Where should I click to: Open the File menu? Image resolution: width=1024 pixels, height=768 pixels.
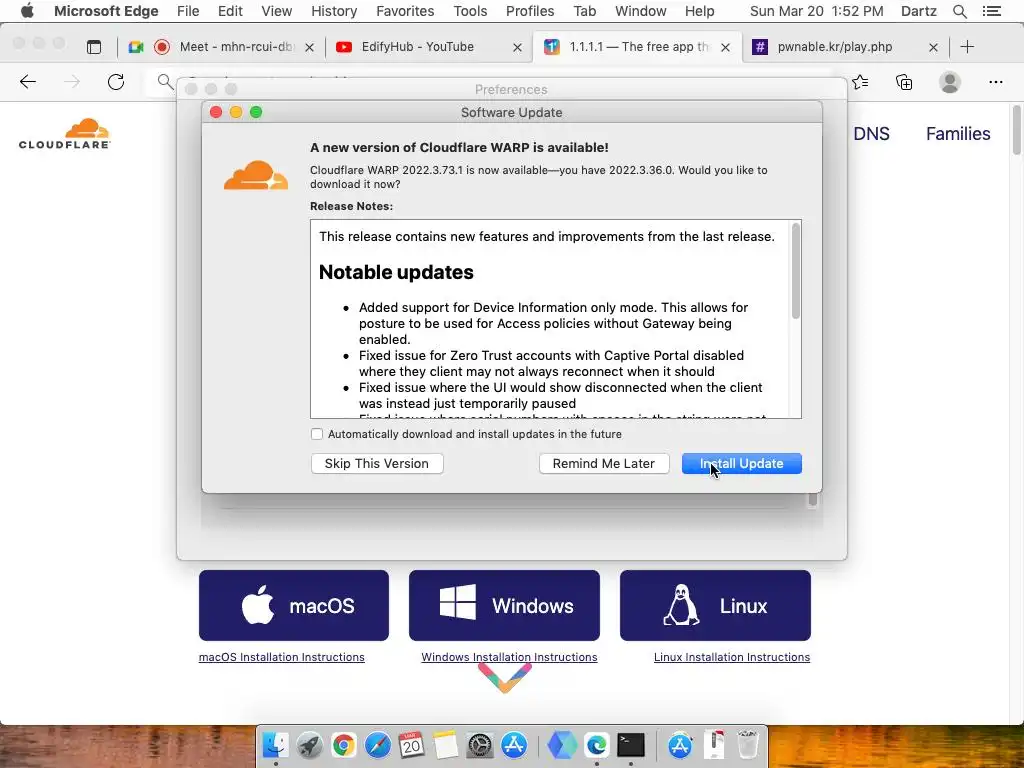[188, 11]
